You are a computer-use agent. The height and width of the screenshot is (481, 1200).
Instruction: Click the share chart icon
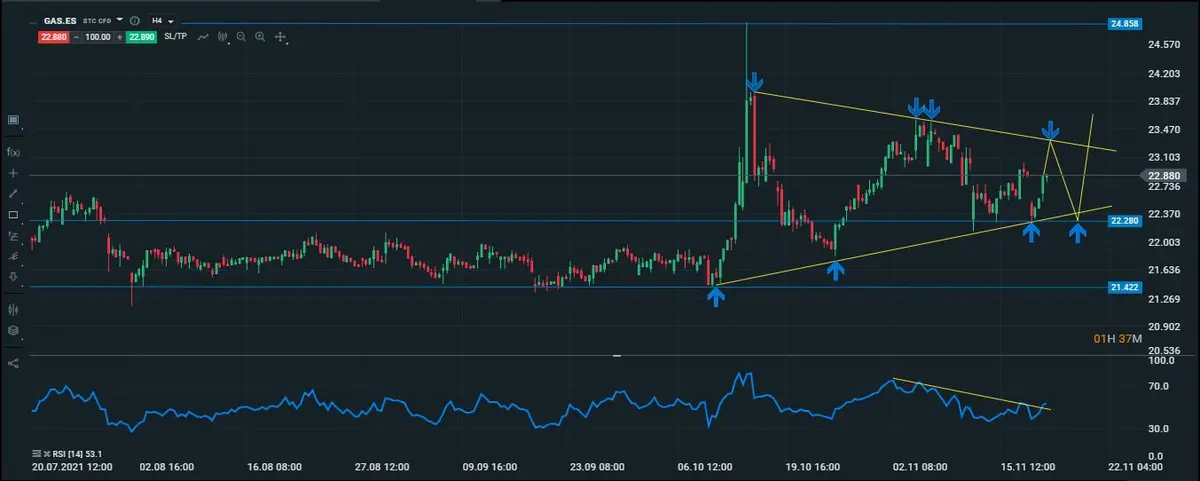pyautogui.click(x=13, y=363)
